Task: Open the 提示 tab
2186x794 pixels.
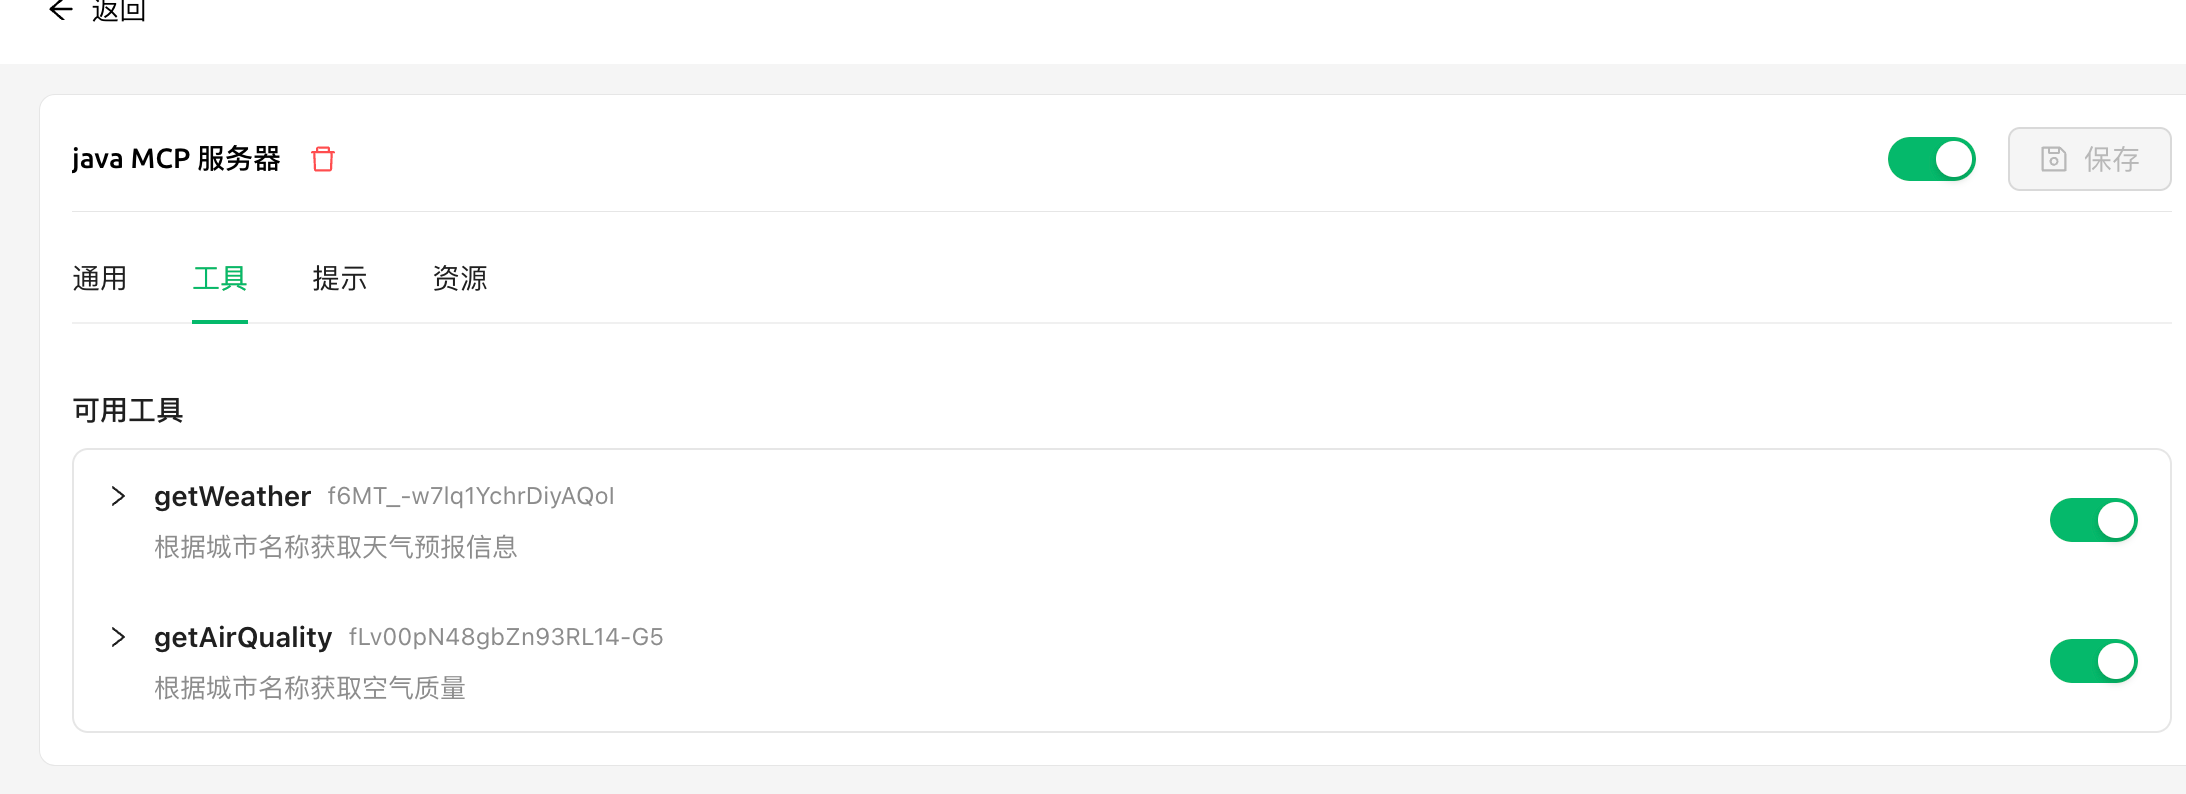Action: [x=340, y=278]
